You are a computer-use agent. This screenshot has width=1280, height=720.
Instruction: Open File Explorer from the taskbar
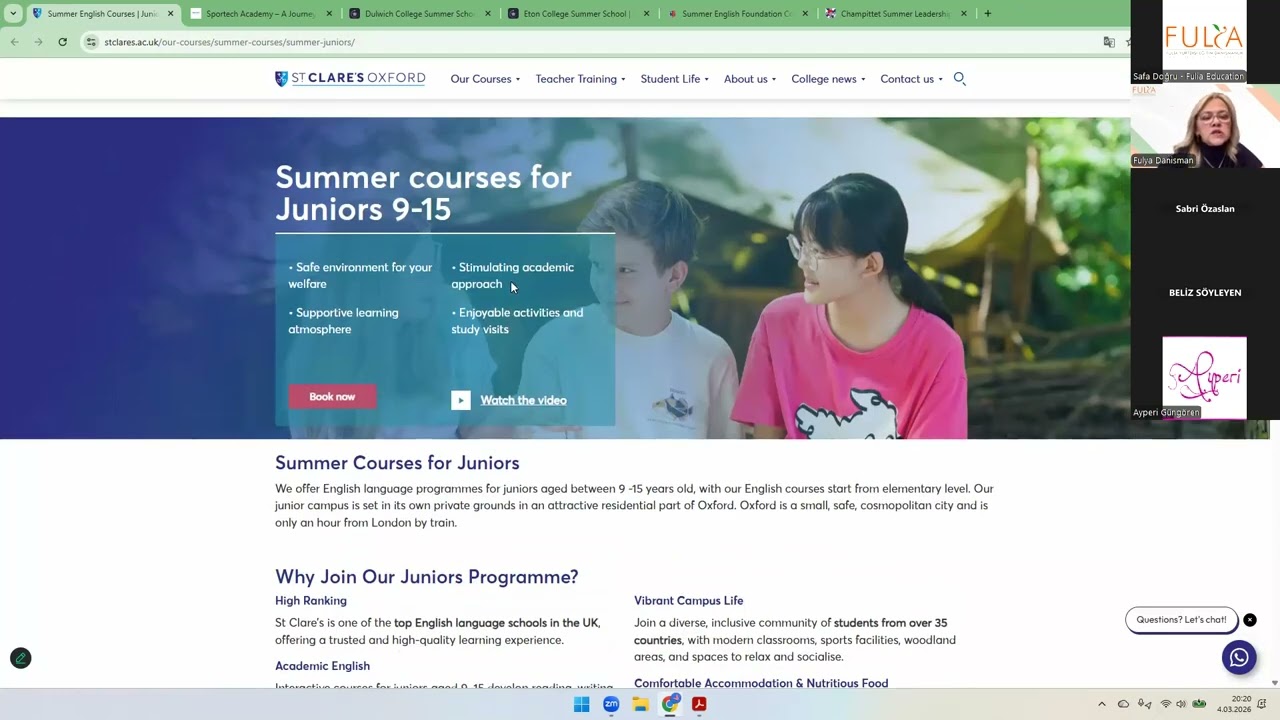pyautogui.click(x=640, y=704)
